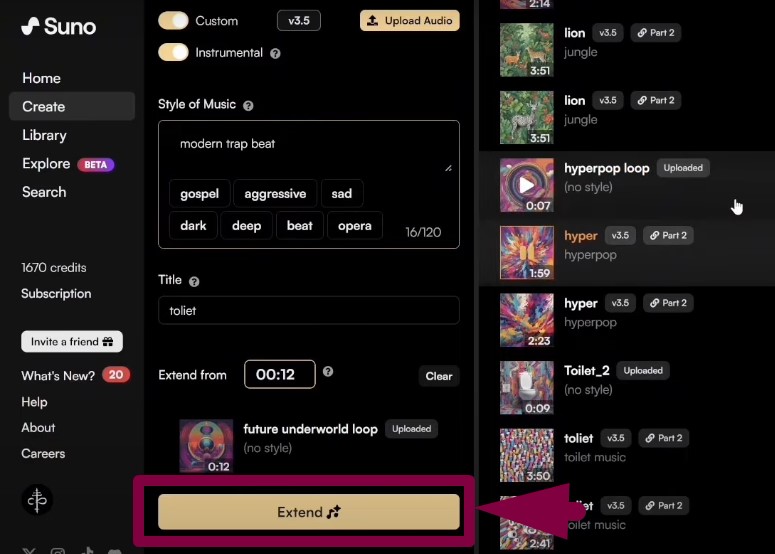The height and width of the screenshot is (554, 775).
Task: Open Part 2 link on first lion track
Action: click(x=656, y=33)
